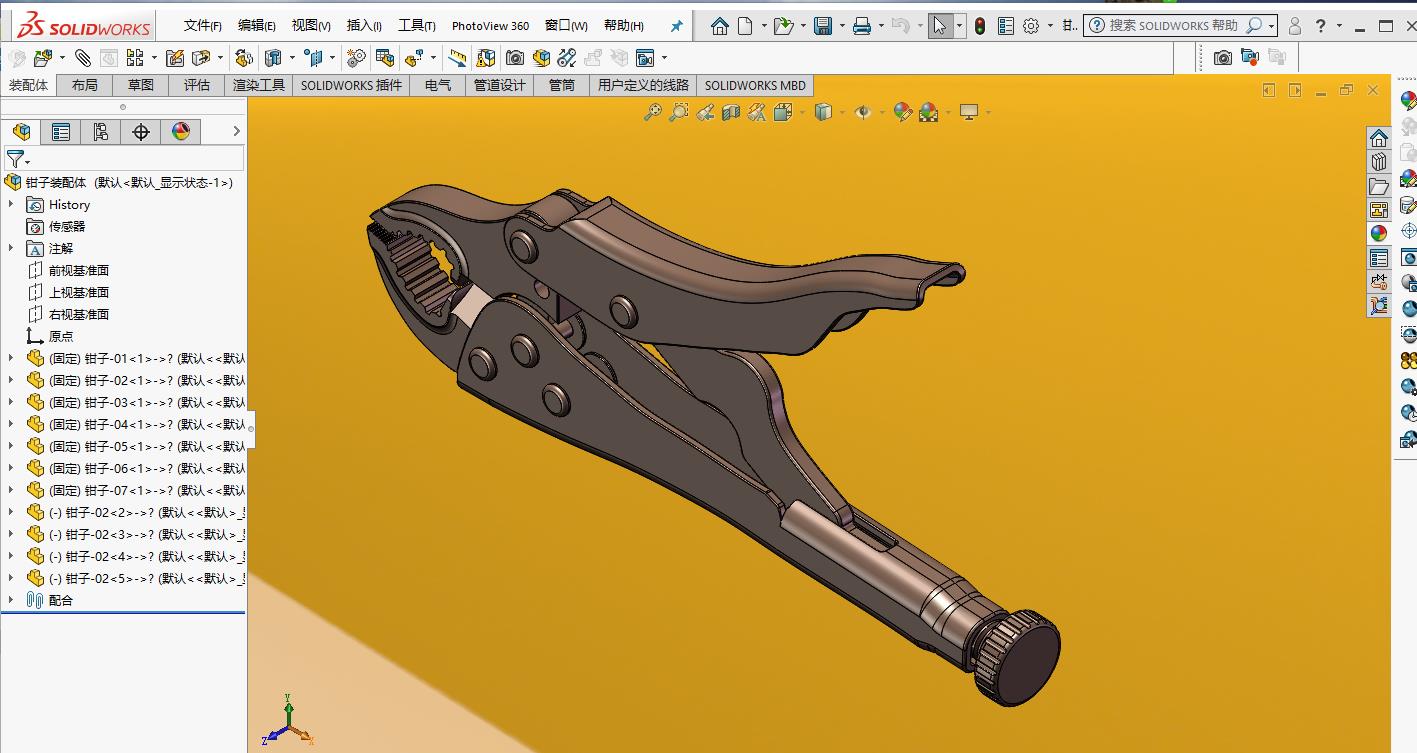Select the SOLIDWORKS 插件 command tab
Viewport: 1417px width, 753px height.
(351, 86)
